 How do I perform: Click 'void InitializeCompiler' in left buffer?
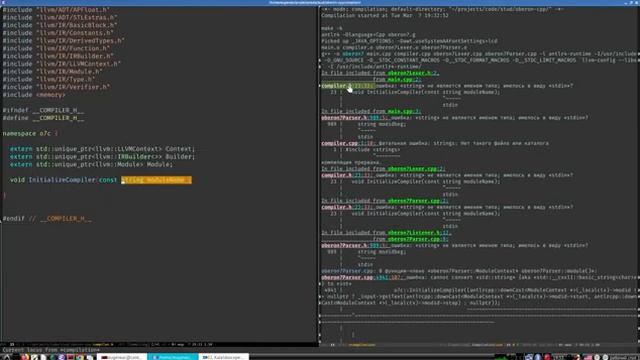[52, 180]
